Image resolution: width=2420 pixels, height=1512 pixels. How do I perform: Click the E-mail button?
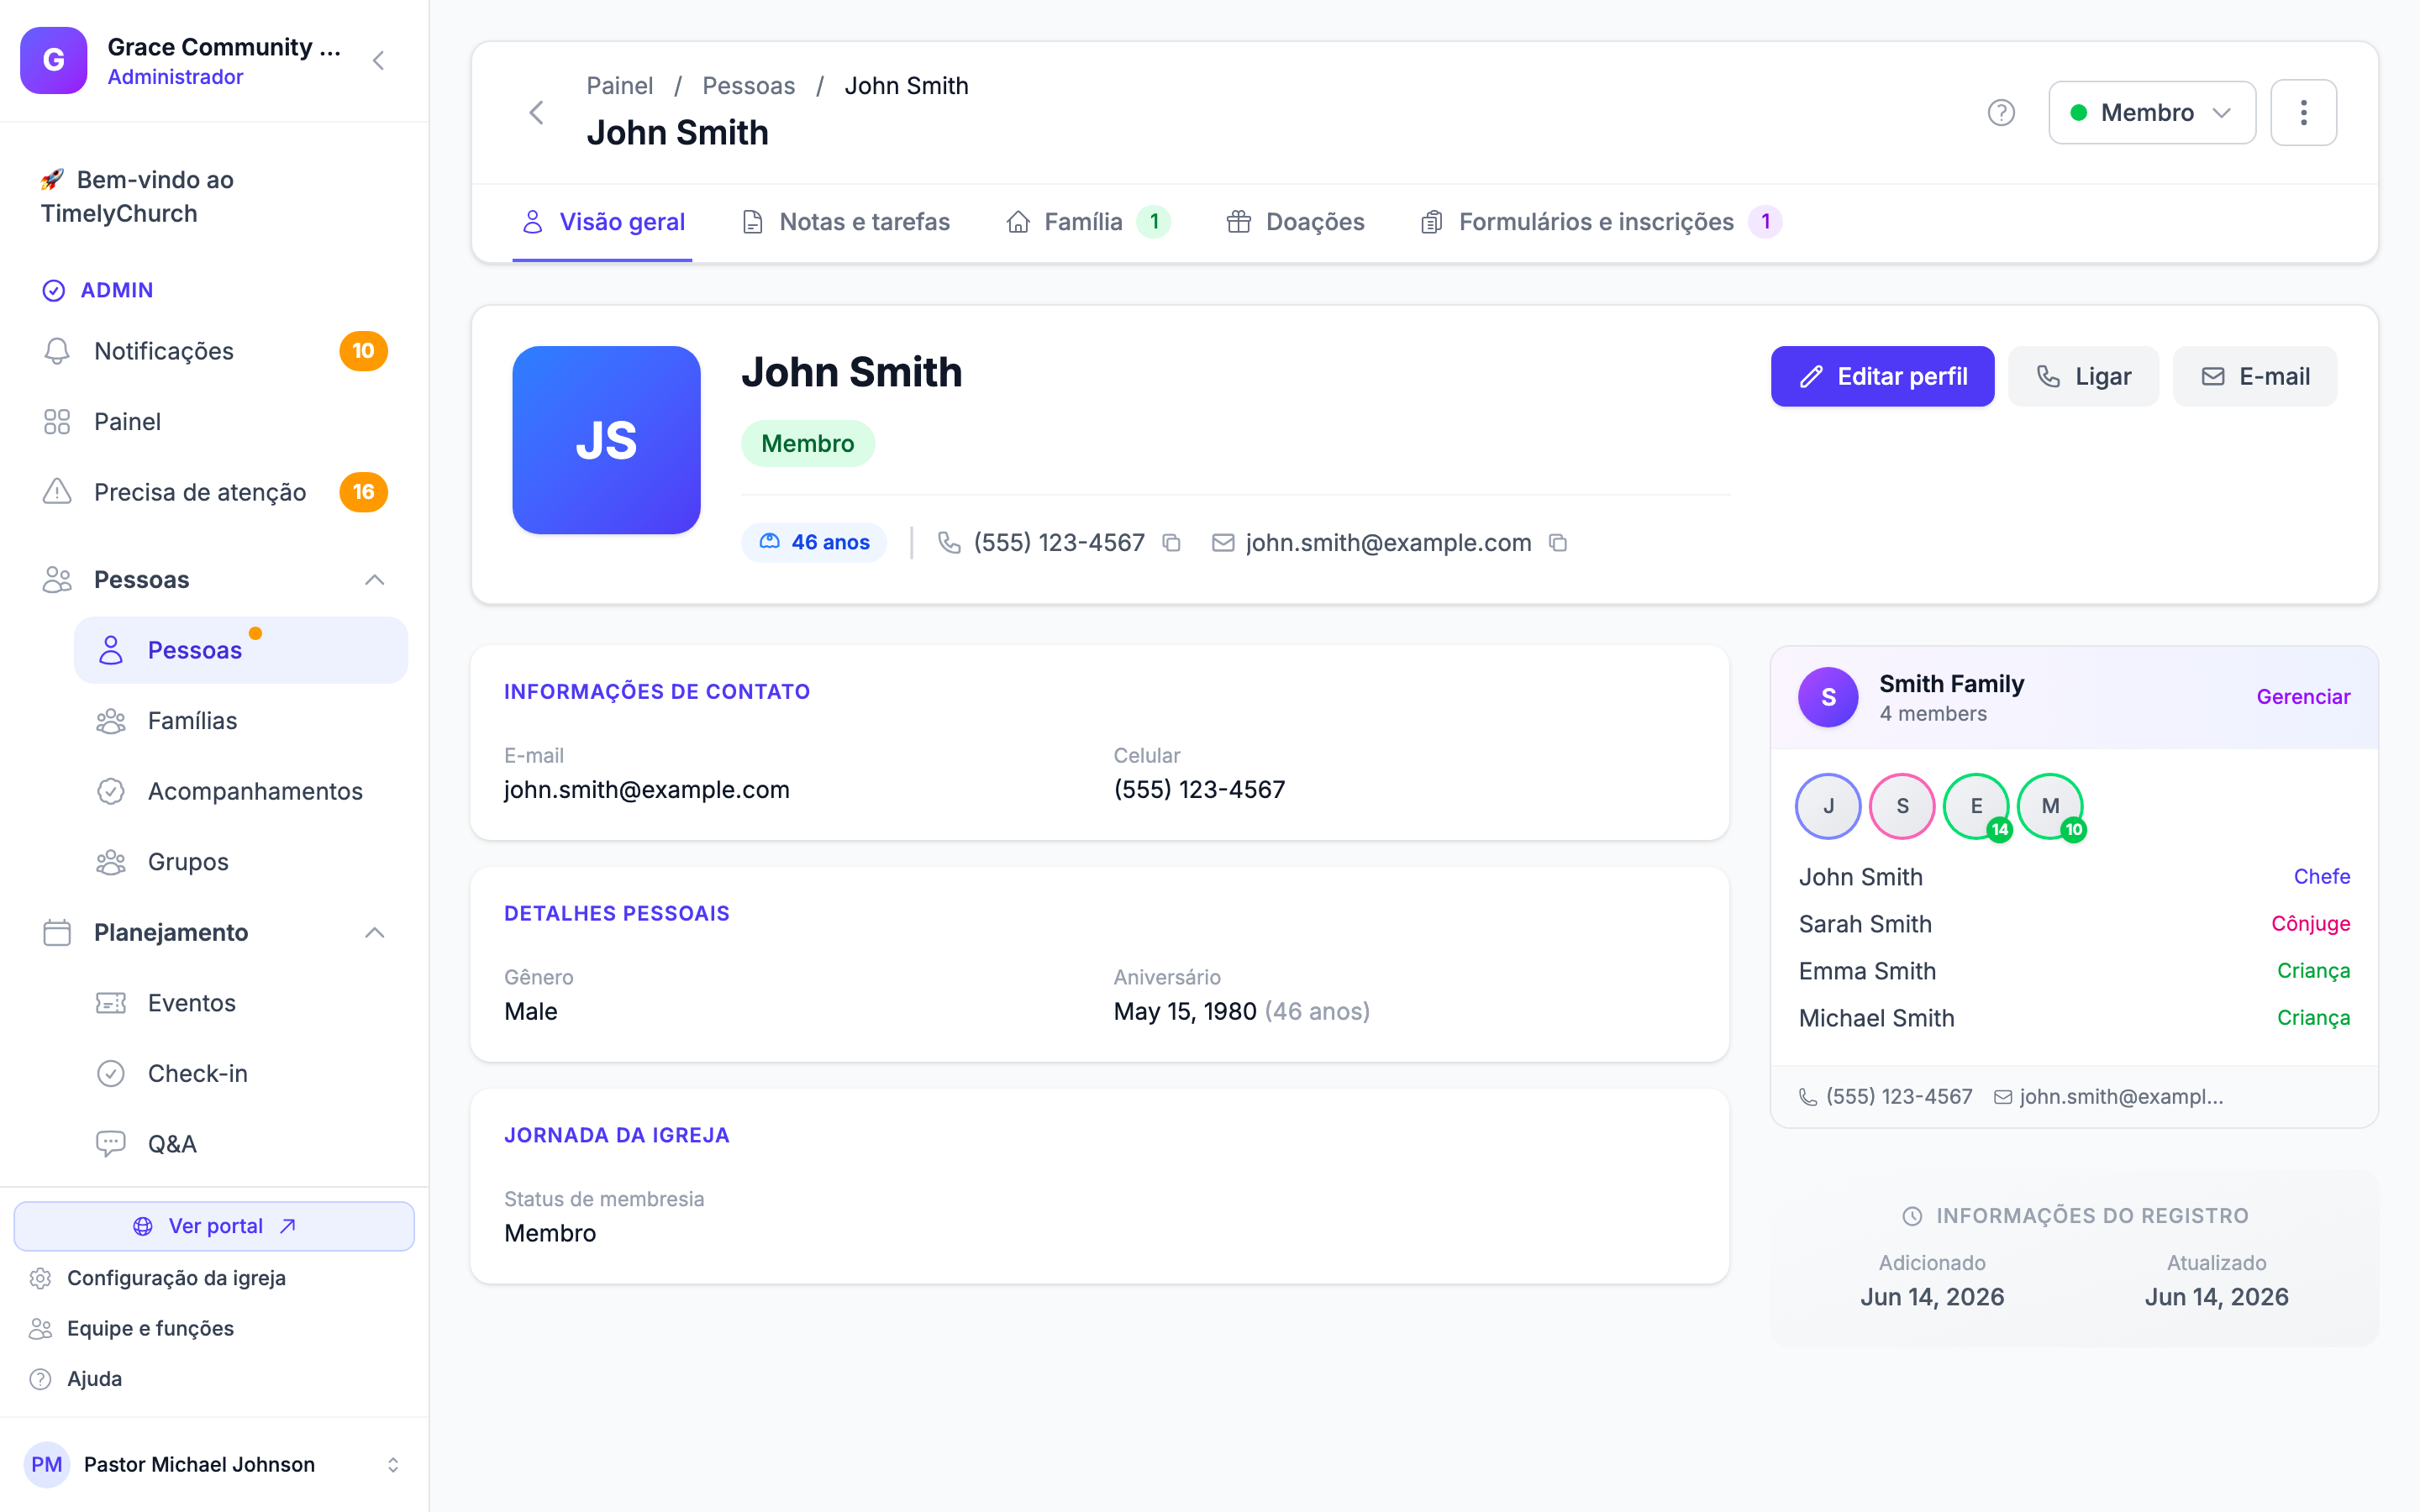pos(2255,376)
